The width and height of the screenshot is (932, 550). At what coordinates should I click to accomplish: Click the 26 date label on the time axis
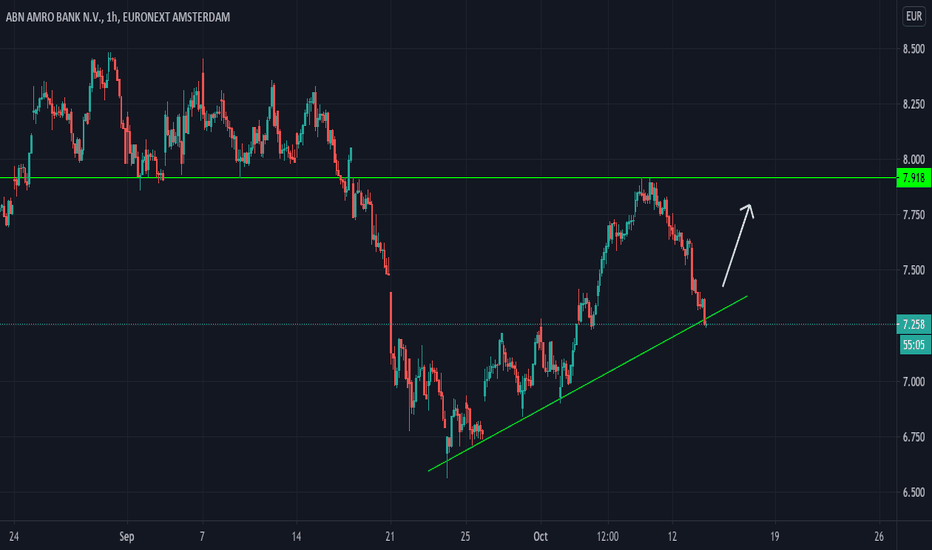tap(879, 536)
